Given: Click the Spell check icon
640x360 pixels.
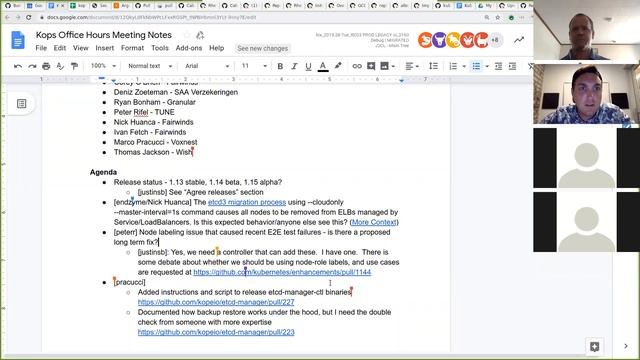Looking at the screenshot, I should (60, 66).
